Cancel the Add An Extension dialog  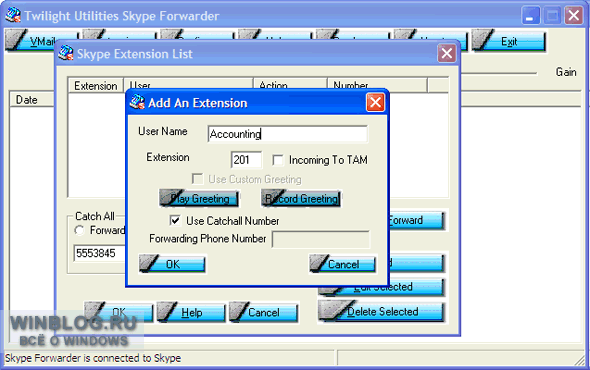pyautogui.click(x=342, y=264)
